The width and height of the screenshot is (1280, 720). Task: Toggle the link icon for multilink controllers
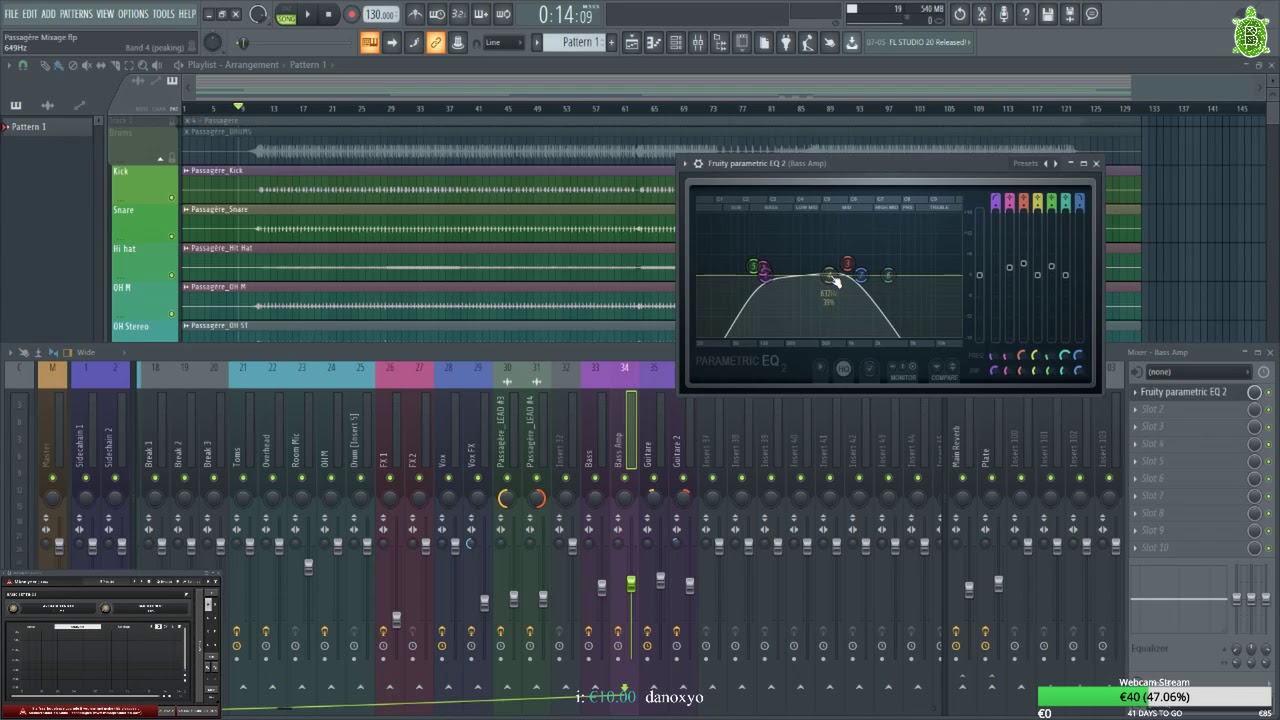point(436,42)
